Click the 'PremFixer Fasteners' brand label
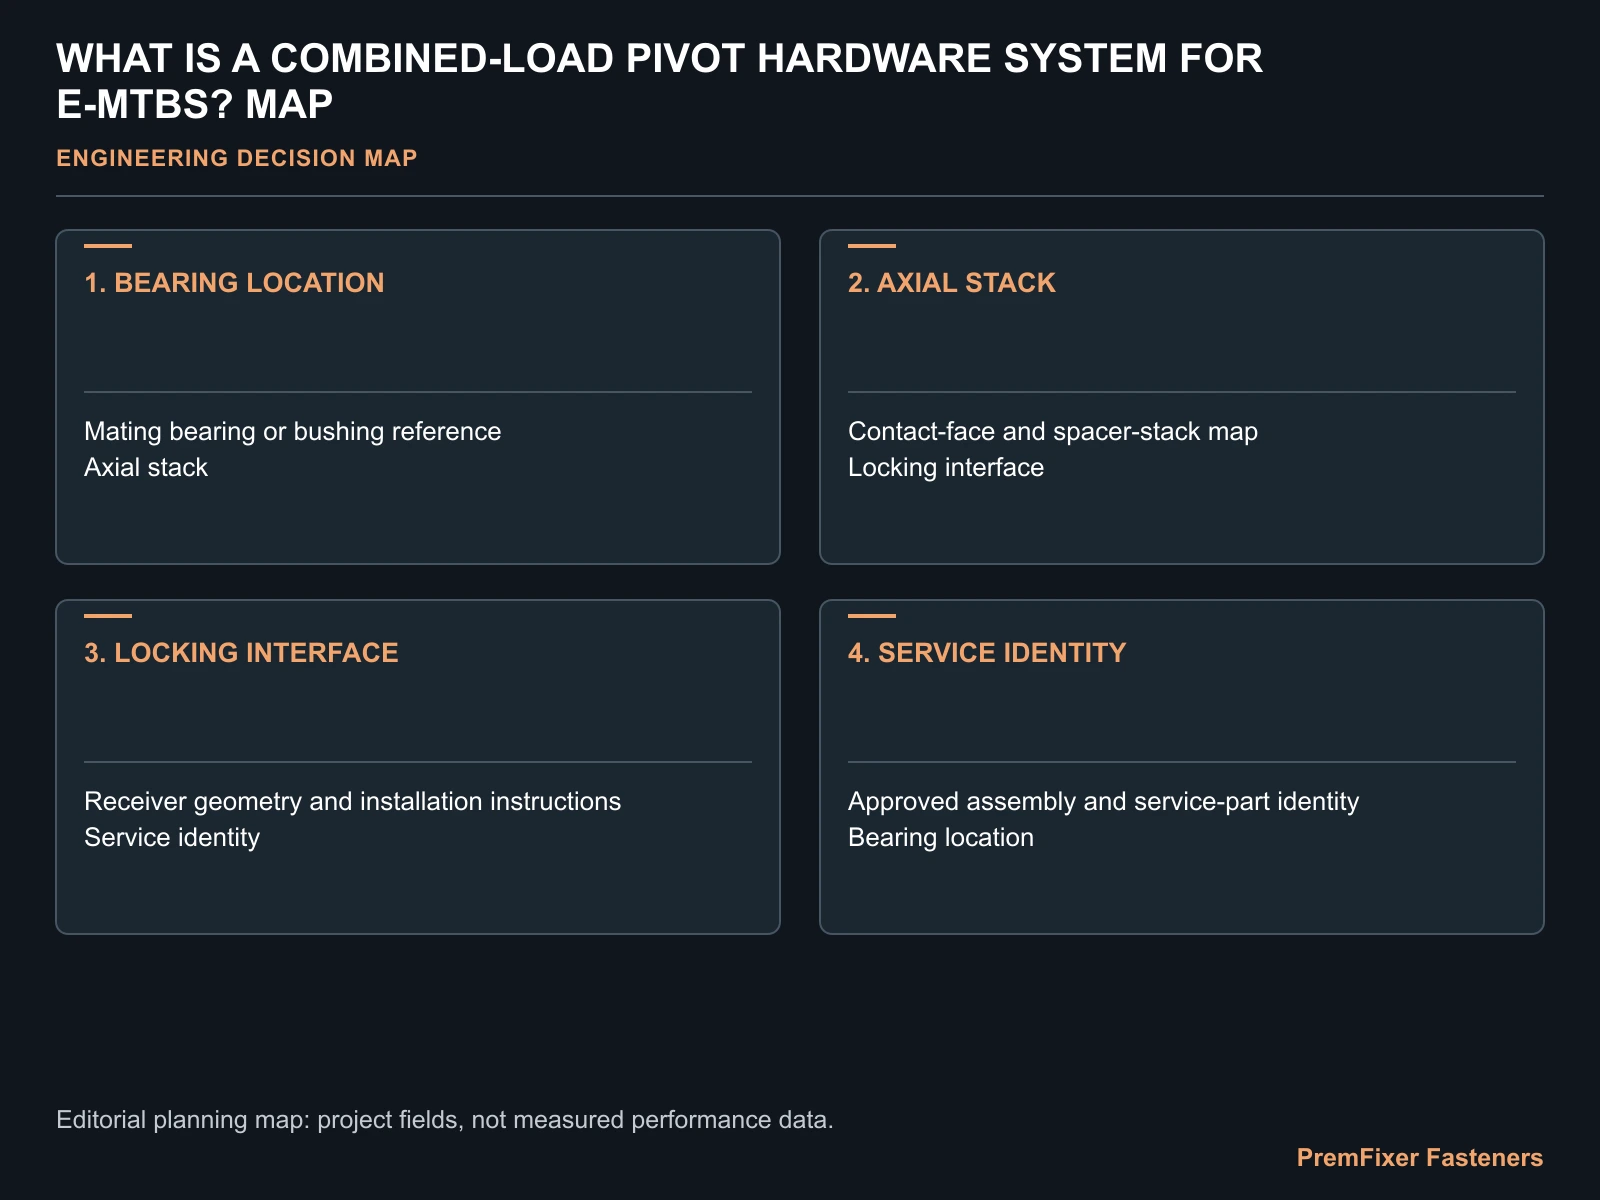 (1420, 1158)
